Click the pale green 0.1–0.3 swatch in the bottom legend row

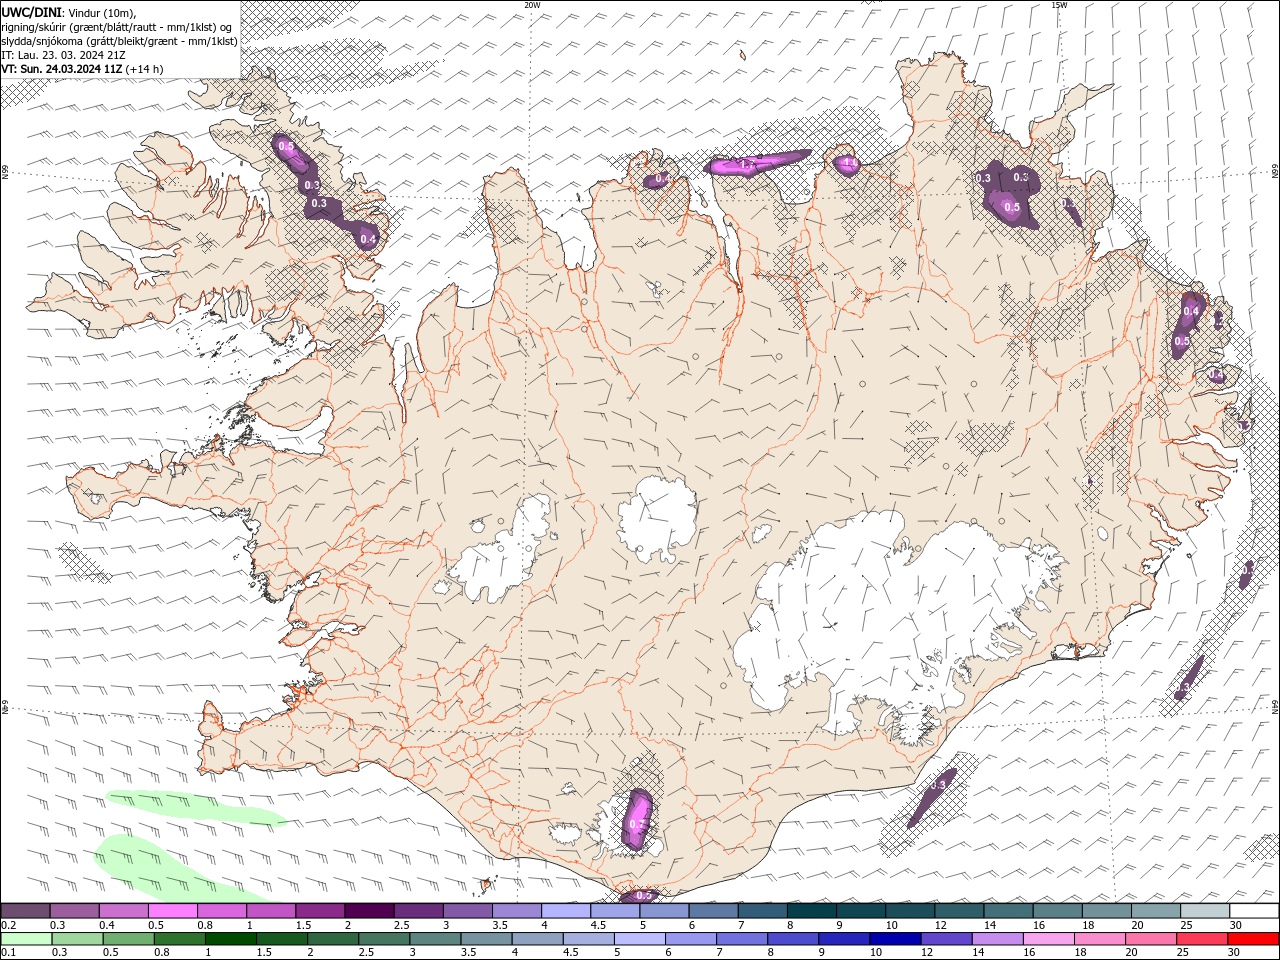coord(26,939)
